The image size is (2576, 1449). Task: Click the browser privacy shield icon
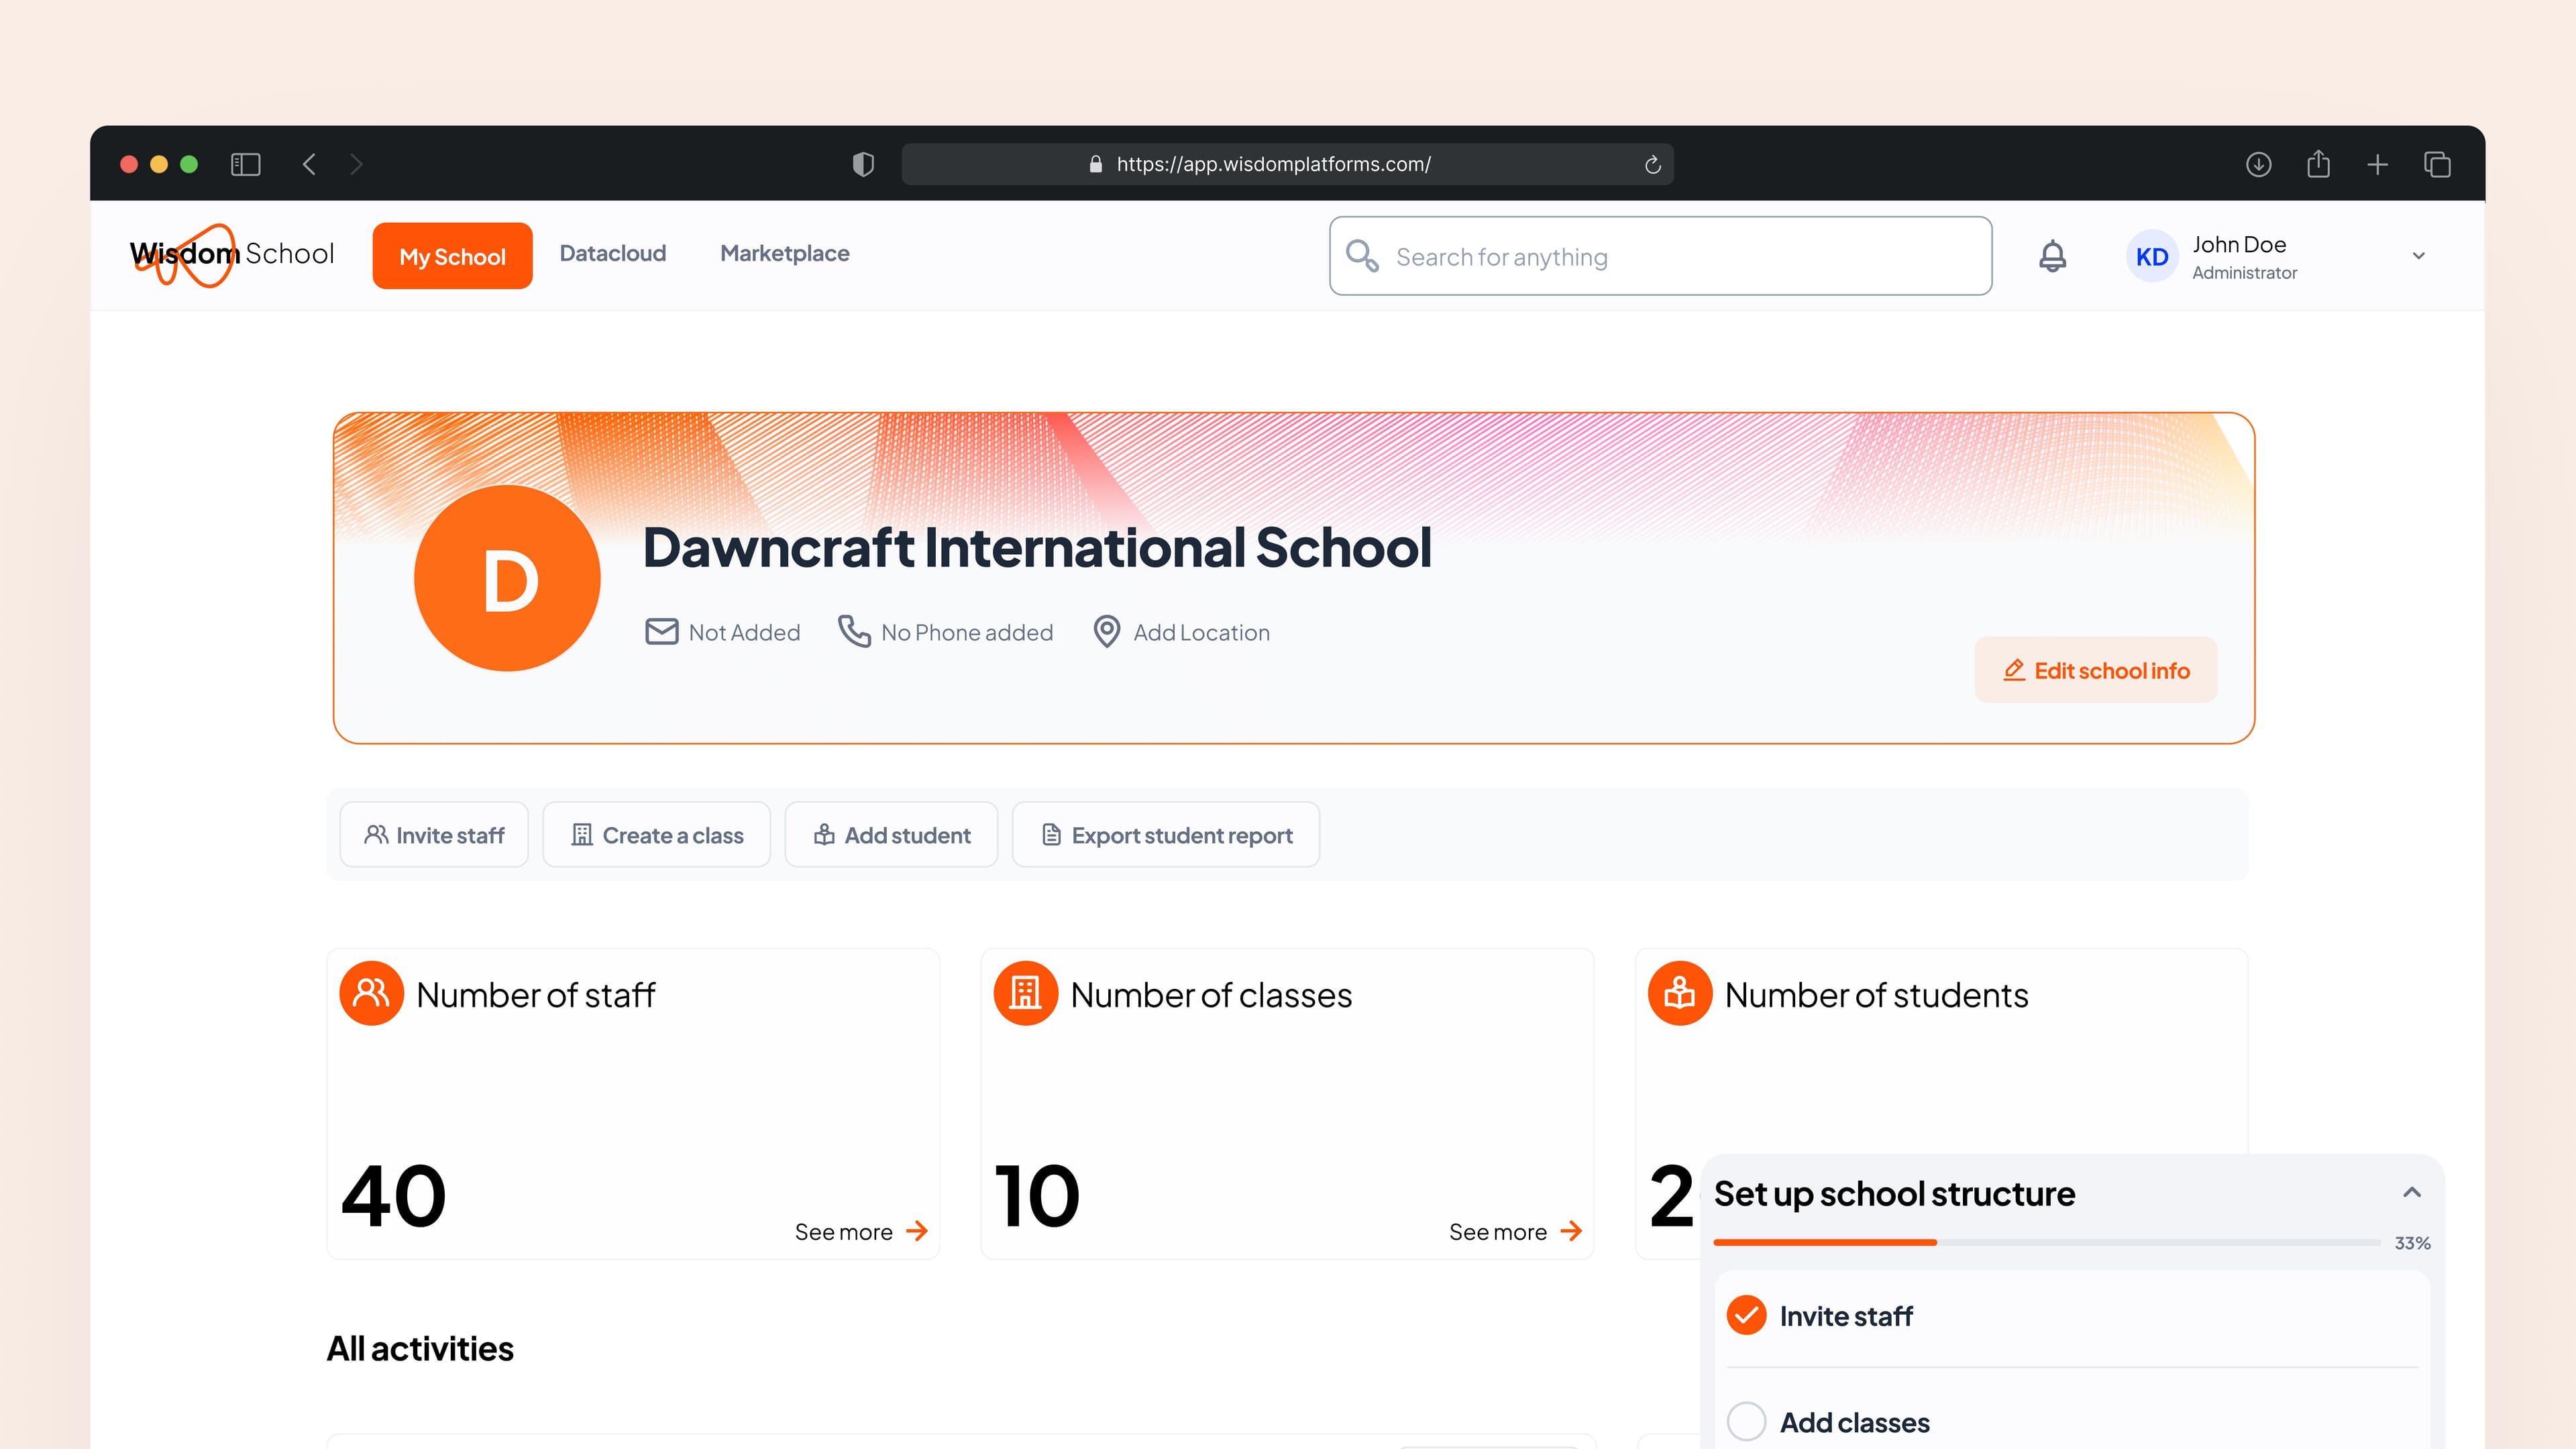point(863,164)
